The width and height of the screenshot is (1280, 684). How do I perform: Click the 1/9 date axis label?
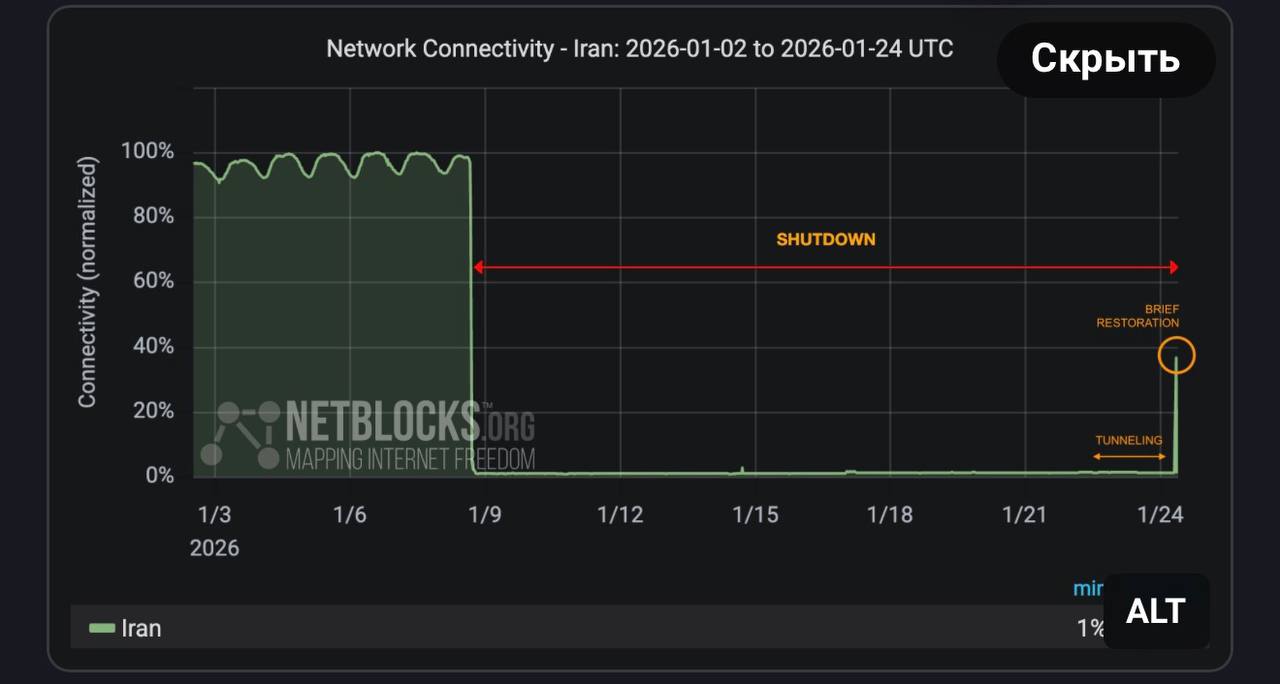click(485, 514)
